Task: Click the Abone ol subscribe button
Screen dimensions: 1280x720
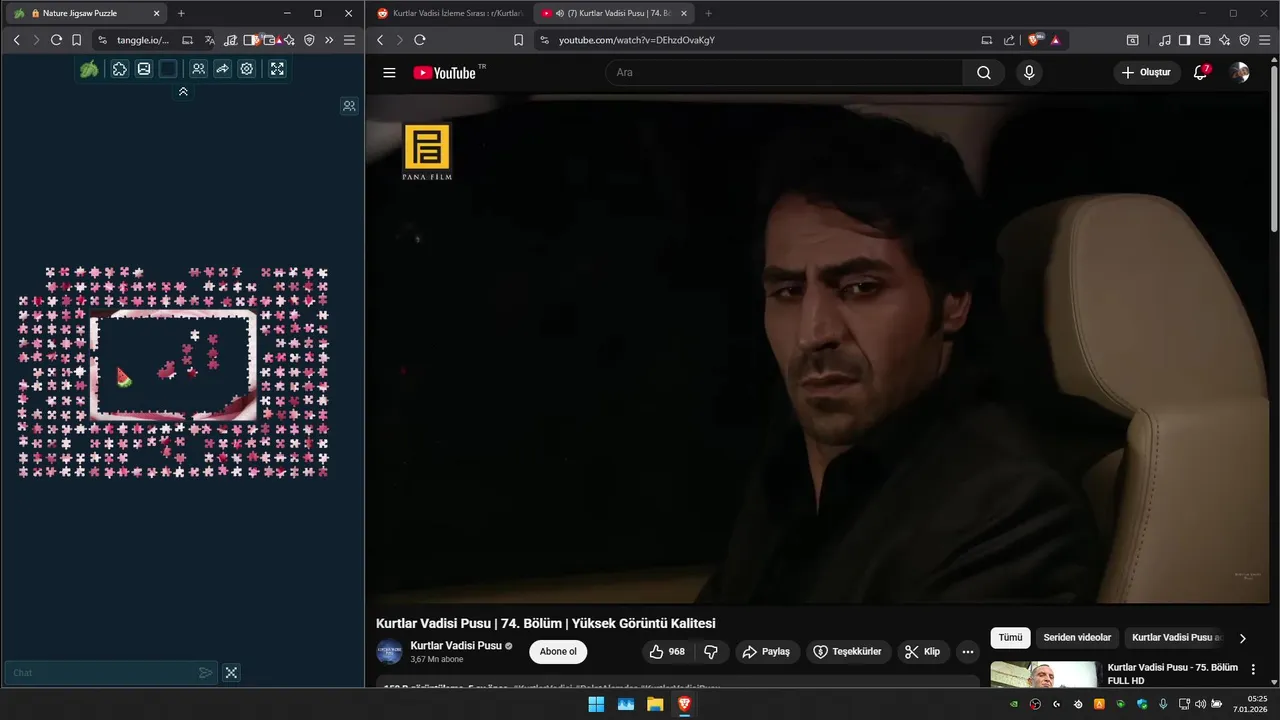Action: pos(558,652)
